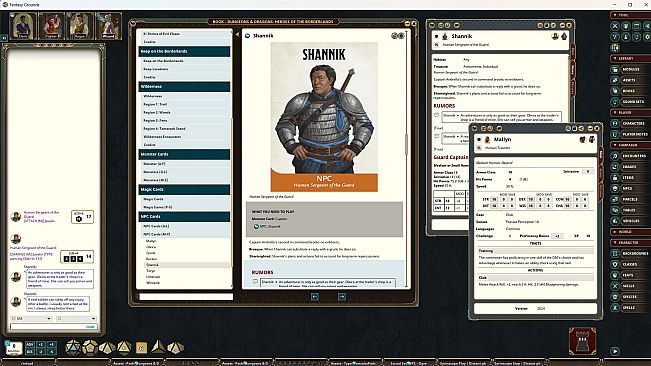
Task: Open the Wincarte NPC card entry
Action: pos(153,283)
